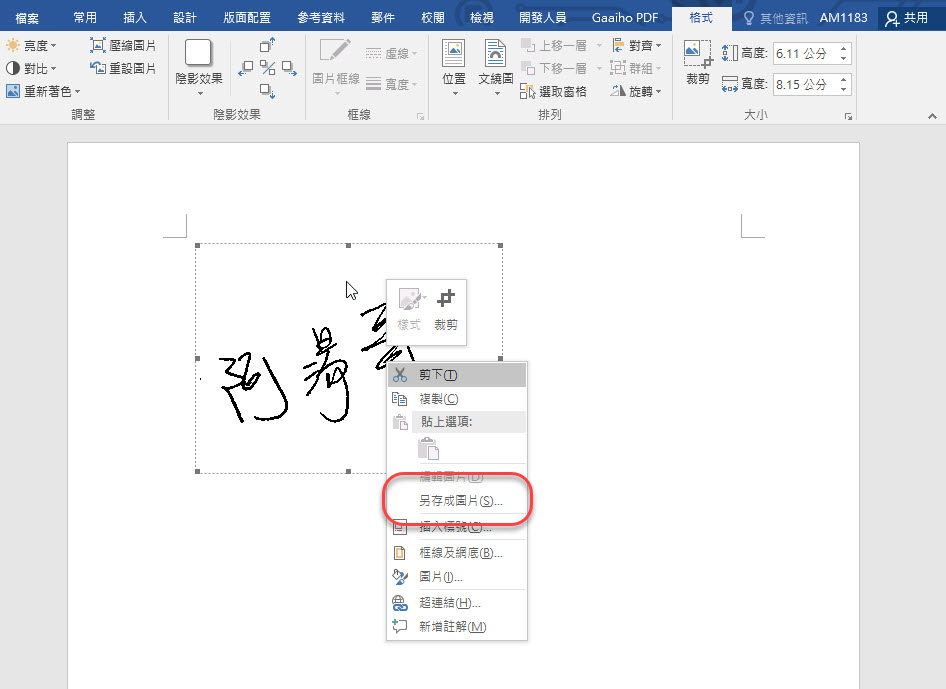Decrease width with down stepper
Image resolution: width=946 pixels, height=689 pixels.
[x=843, y=89]
